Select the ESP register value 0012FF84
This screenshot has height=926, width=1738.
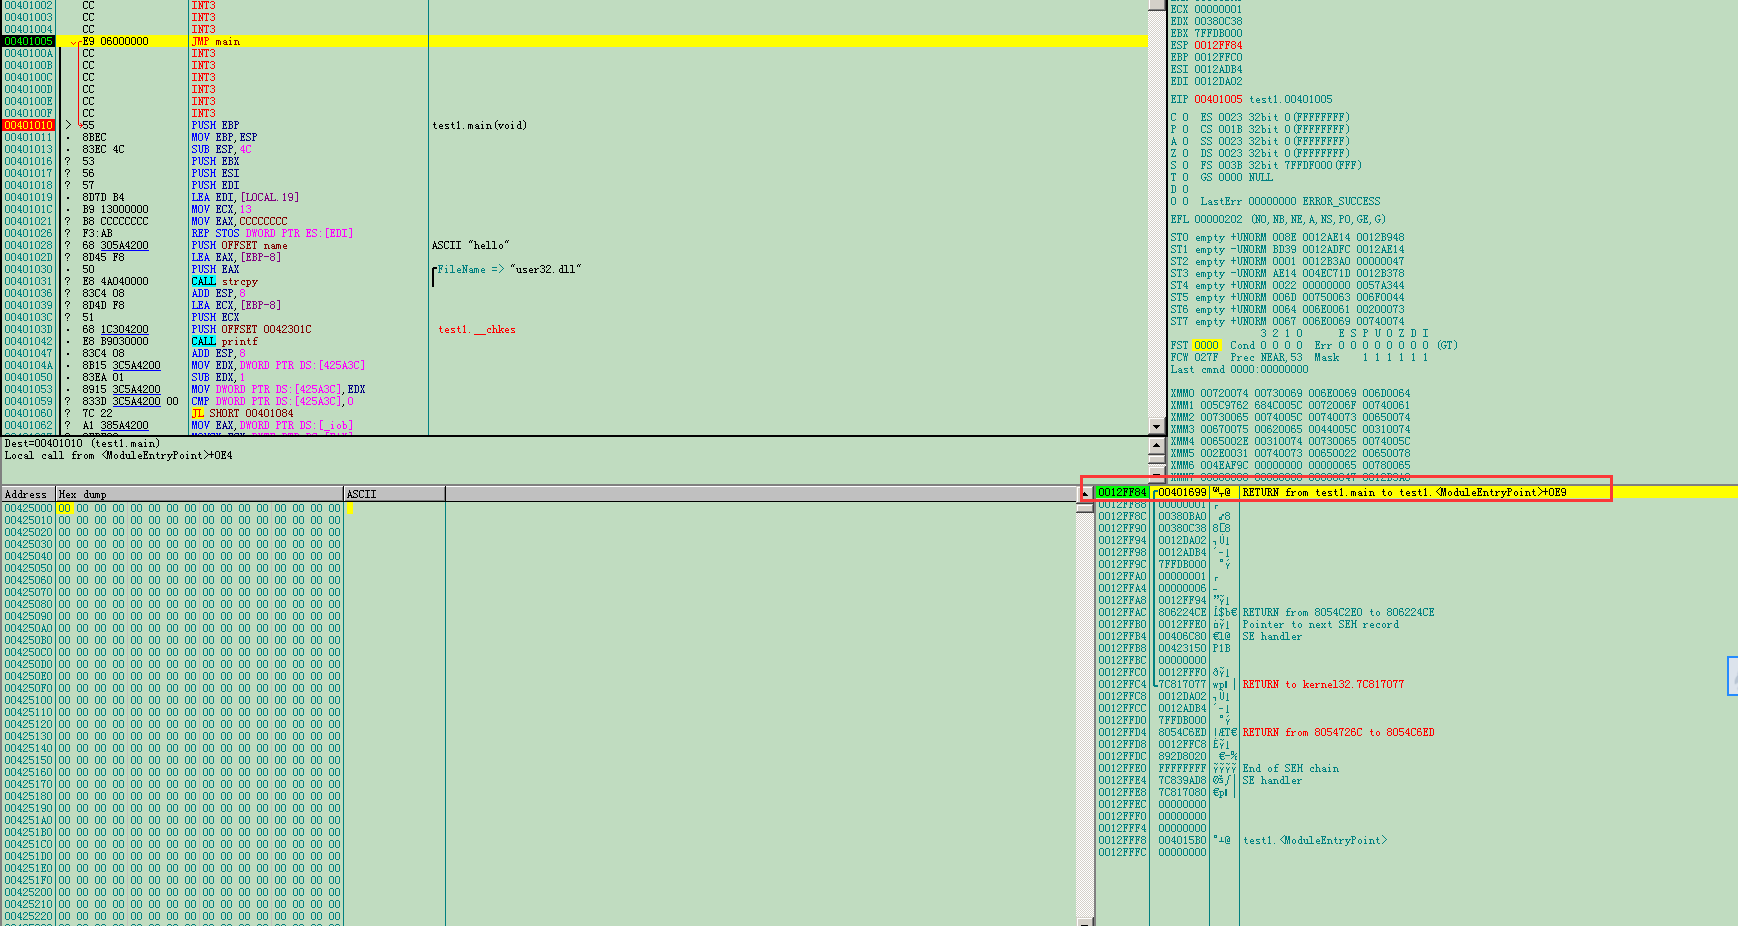(x=1218, y=46)
